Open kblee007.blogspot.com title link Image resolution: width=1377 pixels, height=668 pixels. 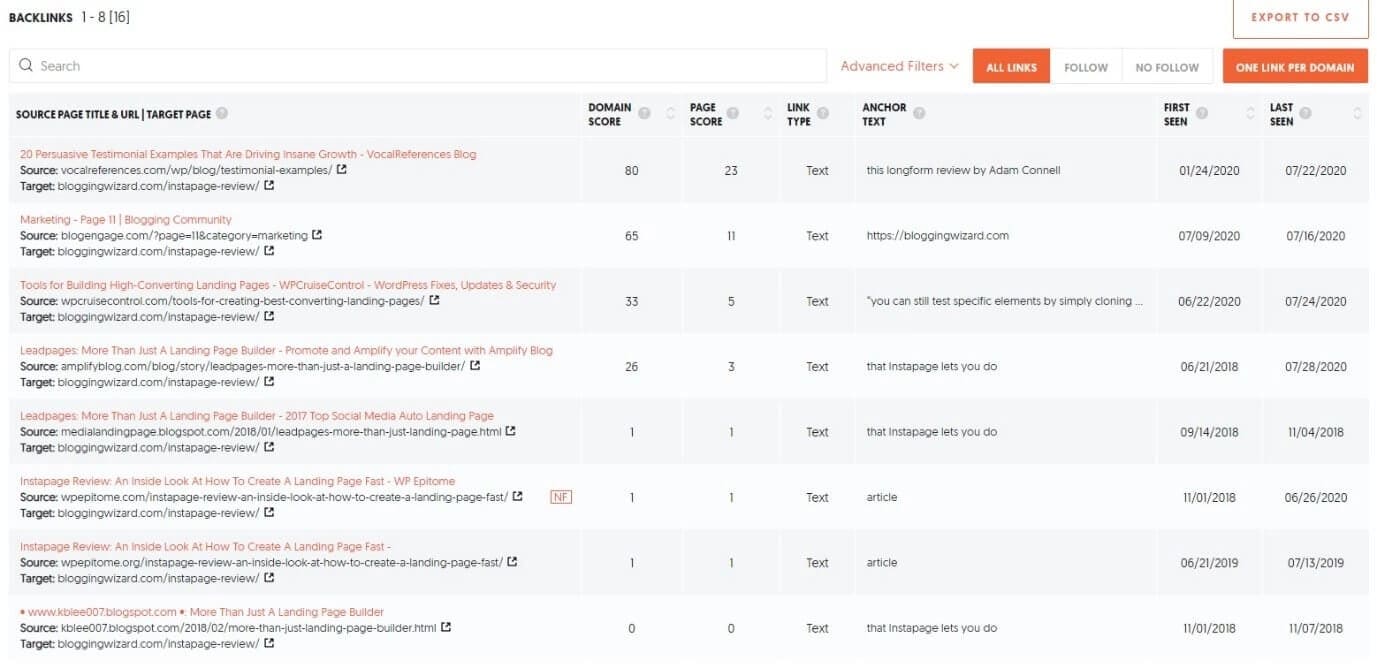click(202, 612)
